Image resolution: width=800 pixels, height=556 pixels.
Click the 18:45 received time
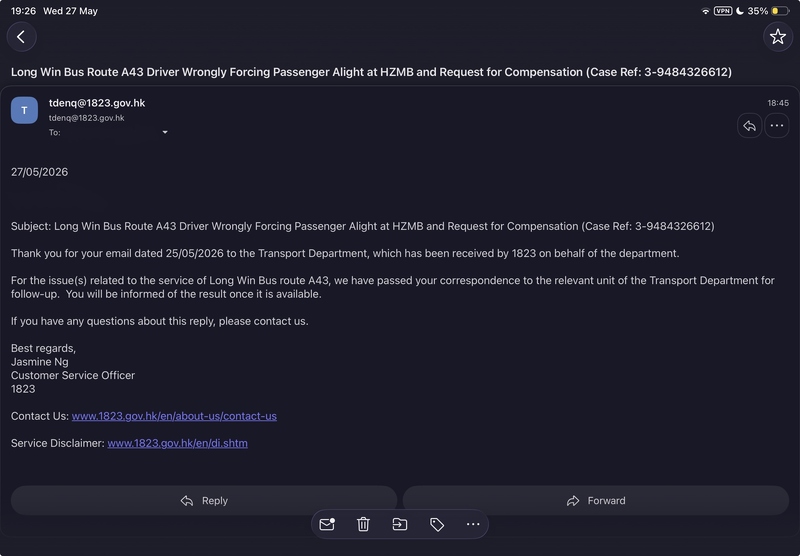click(x=778, y=103)
